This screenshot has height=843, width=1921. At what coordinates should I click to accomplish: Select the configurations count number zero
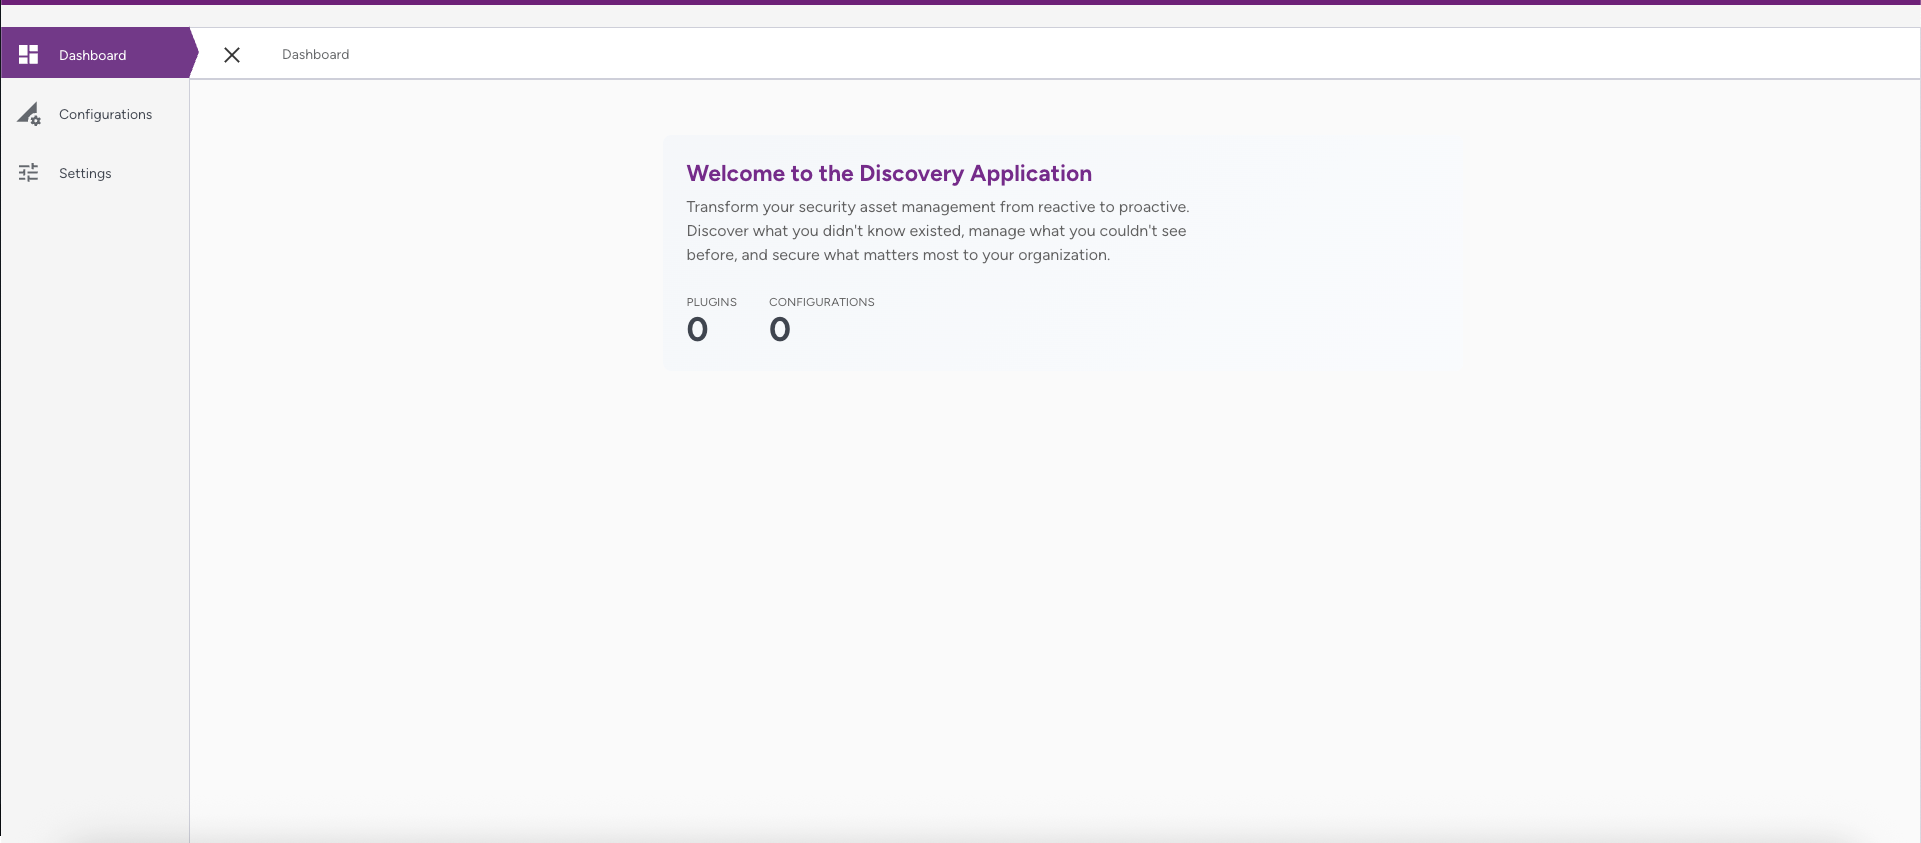[779, 329]
